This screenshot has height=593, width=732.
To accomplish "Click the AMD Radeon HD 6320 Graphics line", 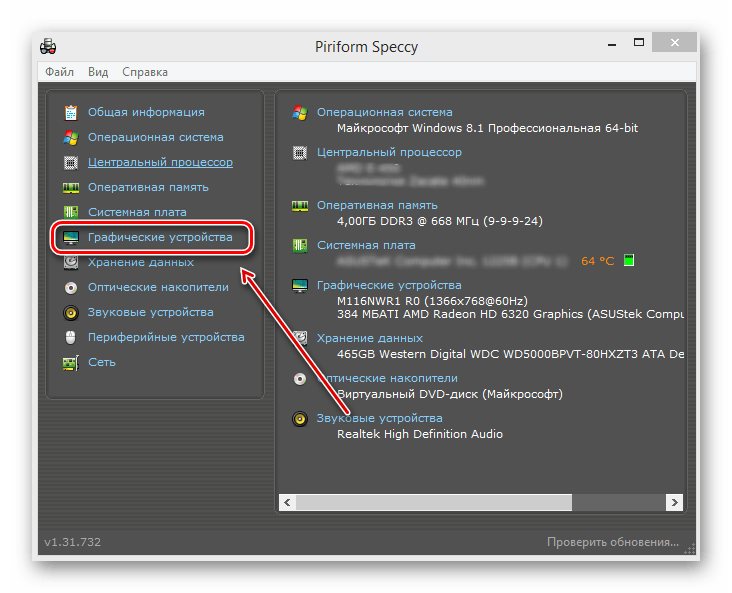I will [x=510, y=314].
